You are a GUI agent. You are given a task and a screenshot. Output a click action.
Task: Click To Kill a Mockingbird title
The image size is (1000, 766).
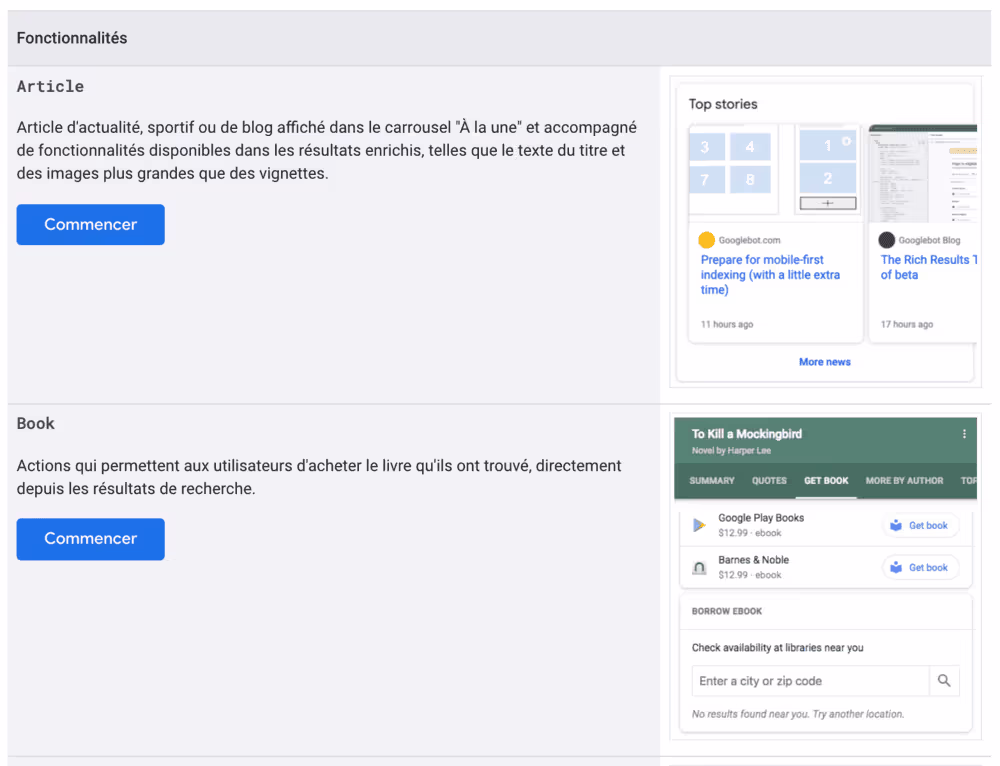tap(747, 434)
